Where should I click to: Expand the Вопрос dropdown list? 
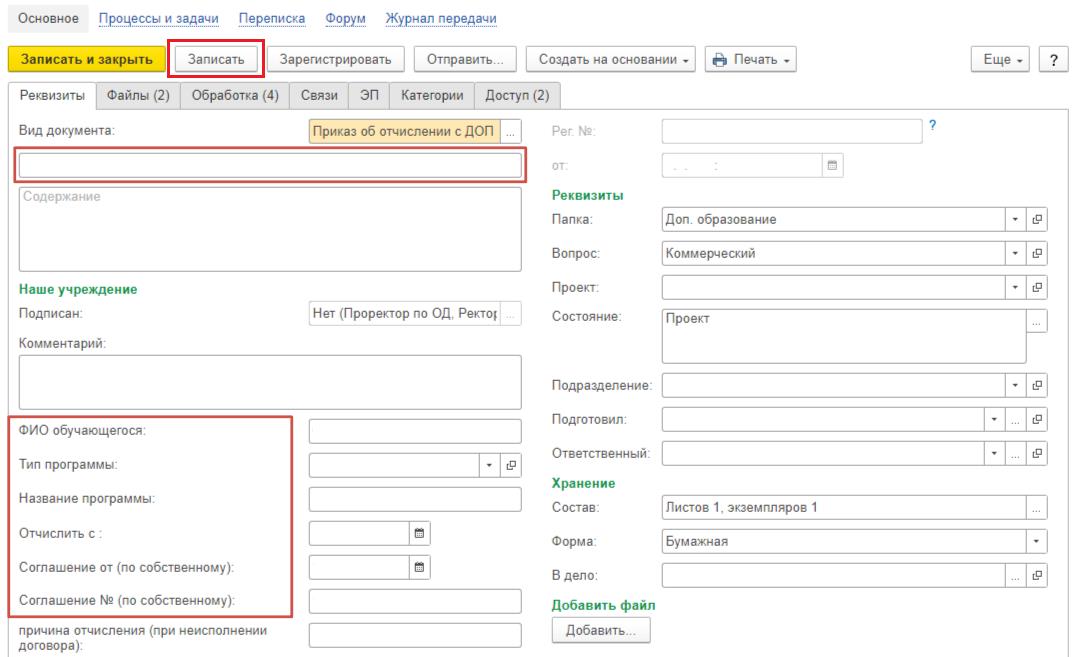tap(1015, 253)
